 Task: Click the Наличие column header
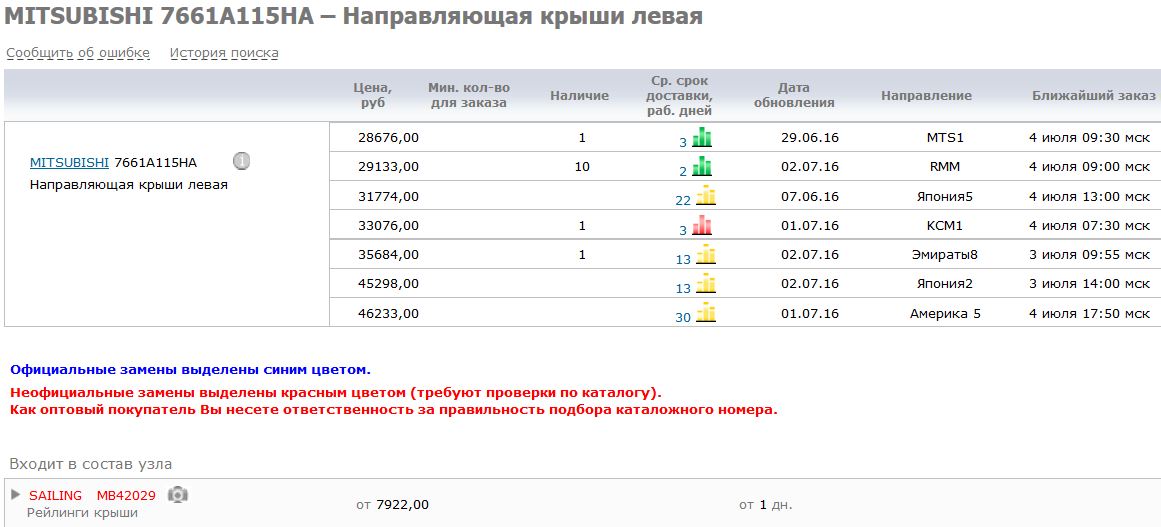[x=580, y=95]
